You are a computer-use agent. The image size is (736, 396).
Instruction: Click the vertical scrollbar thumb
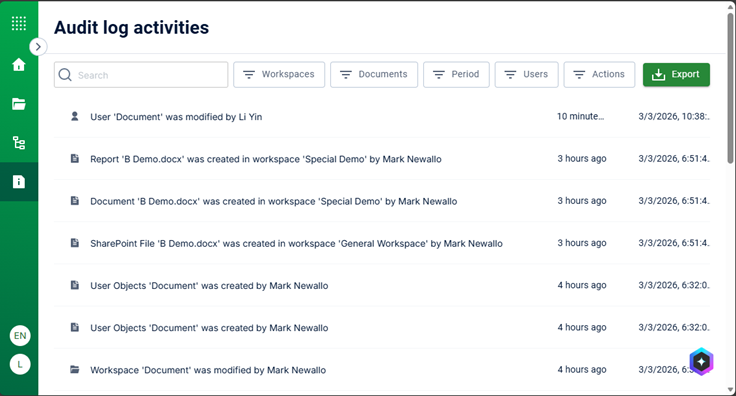[x=730, y=88]
